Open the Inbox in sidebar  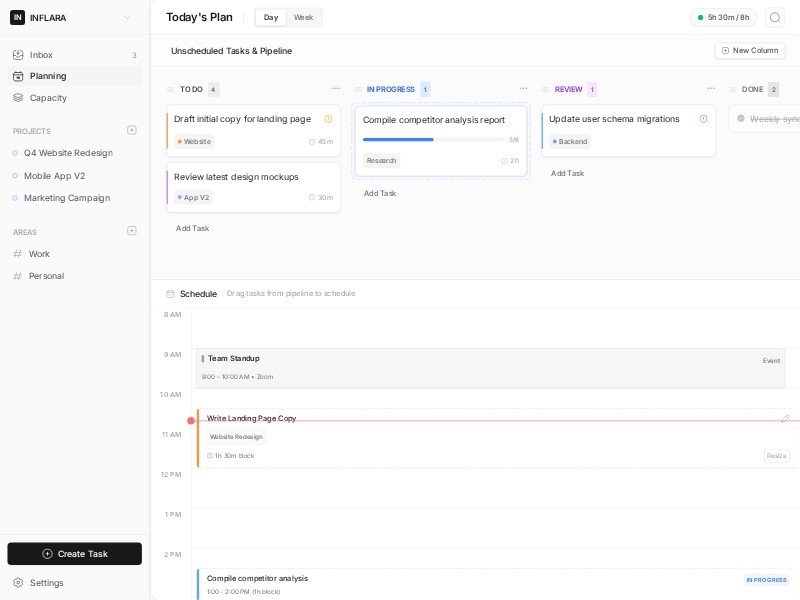(x=41, y=55)
